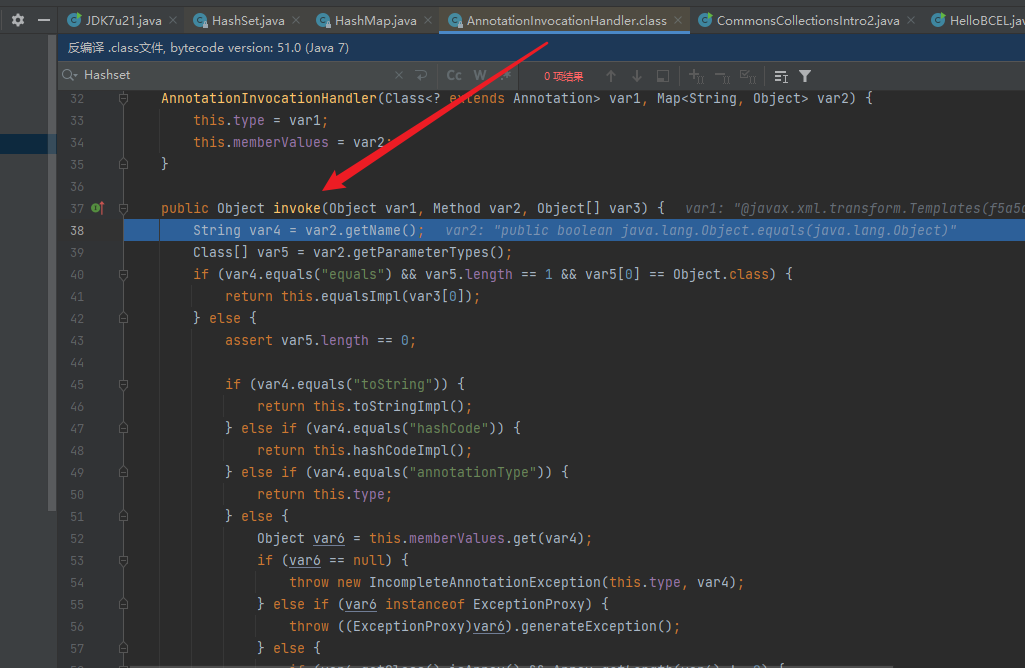This screenshot has height=668, width=1025.
Task: Fold the if block at line 40
Action: 123,275
